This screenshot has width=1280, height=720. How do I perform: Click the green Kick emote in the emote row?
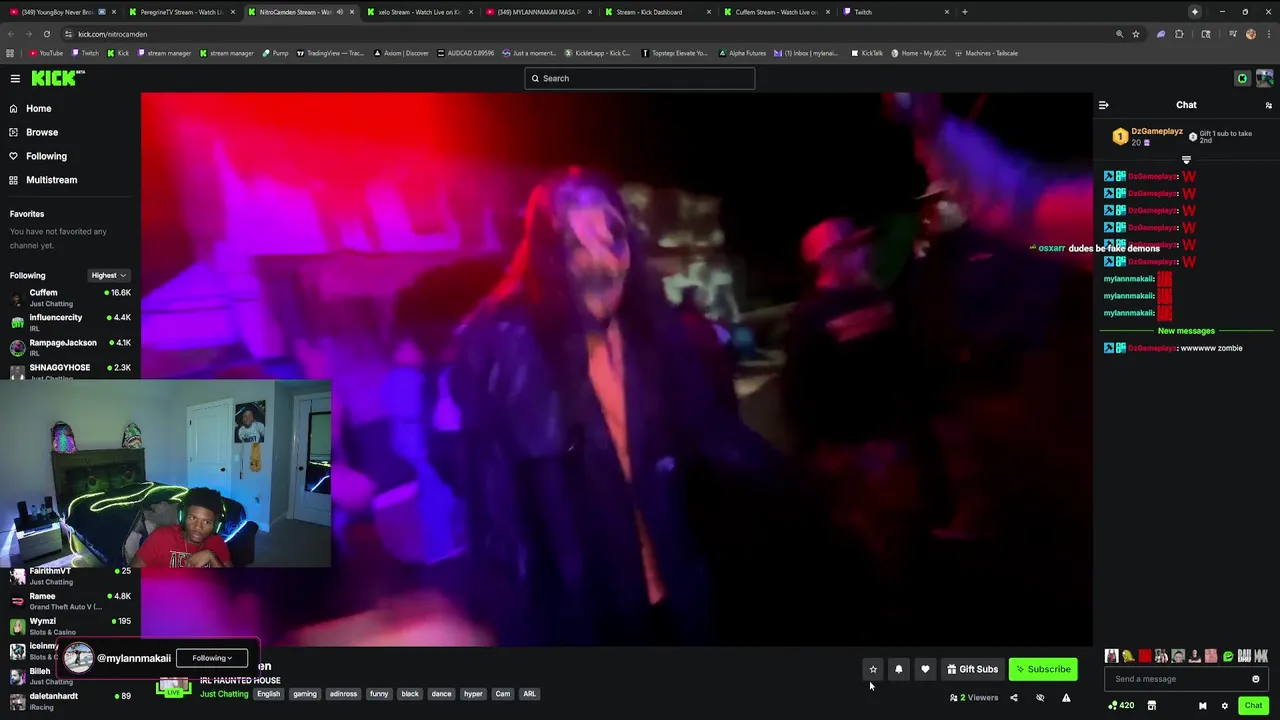pos(1228,656)
